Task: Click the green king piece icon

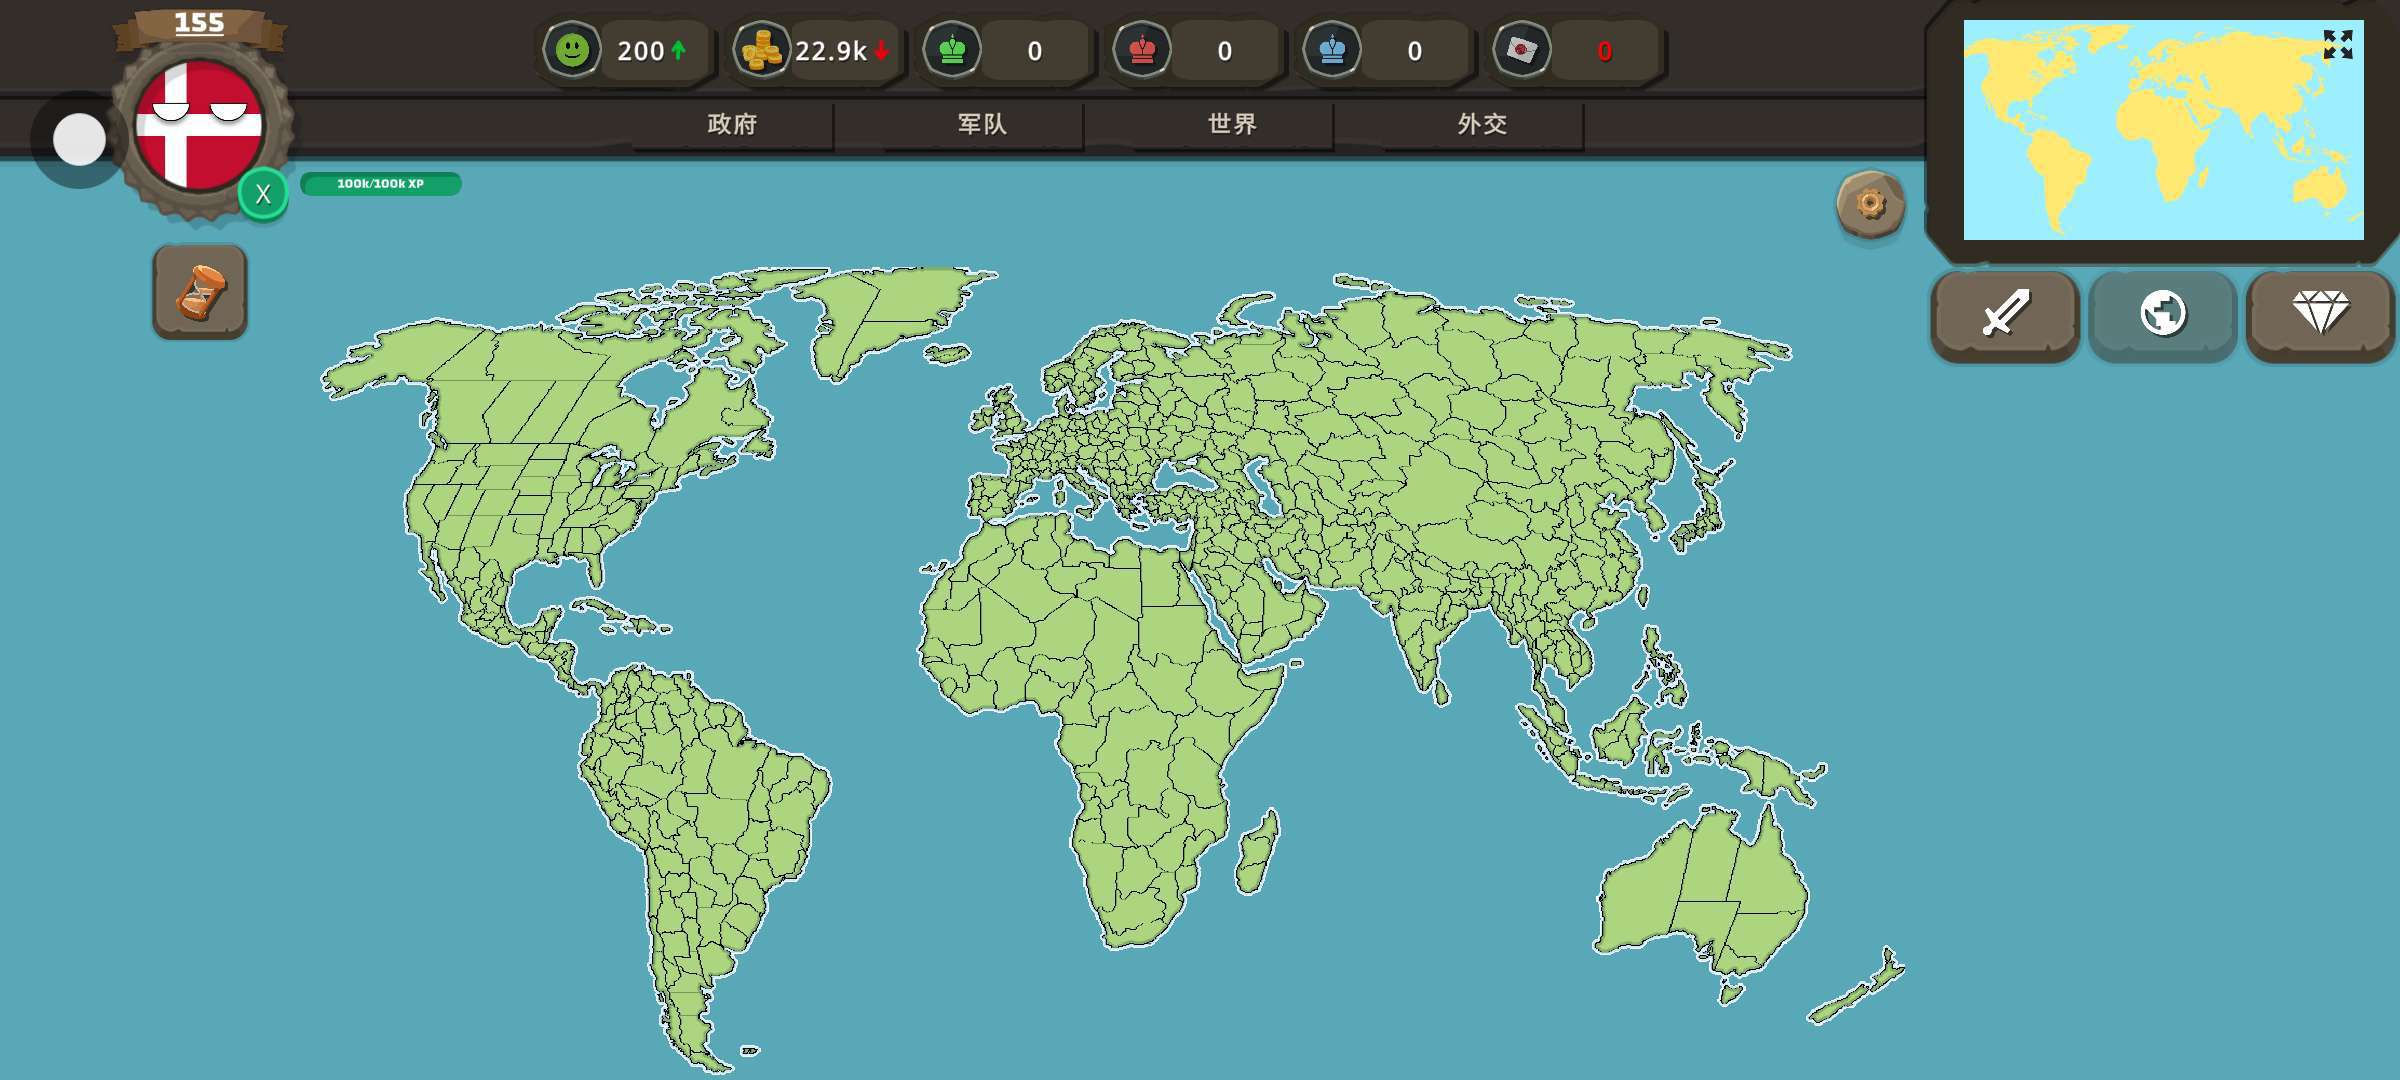Action: point(952,50)
